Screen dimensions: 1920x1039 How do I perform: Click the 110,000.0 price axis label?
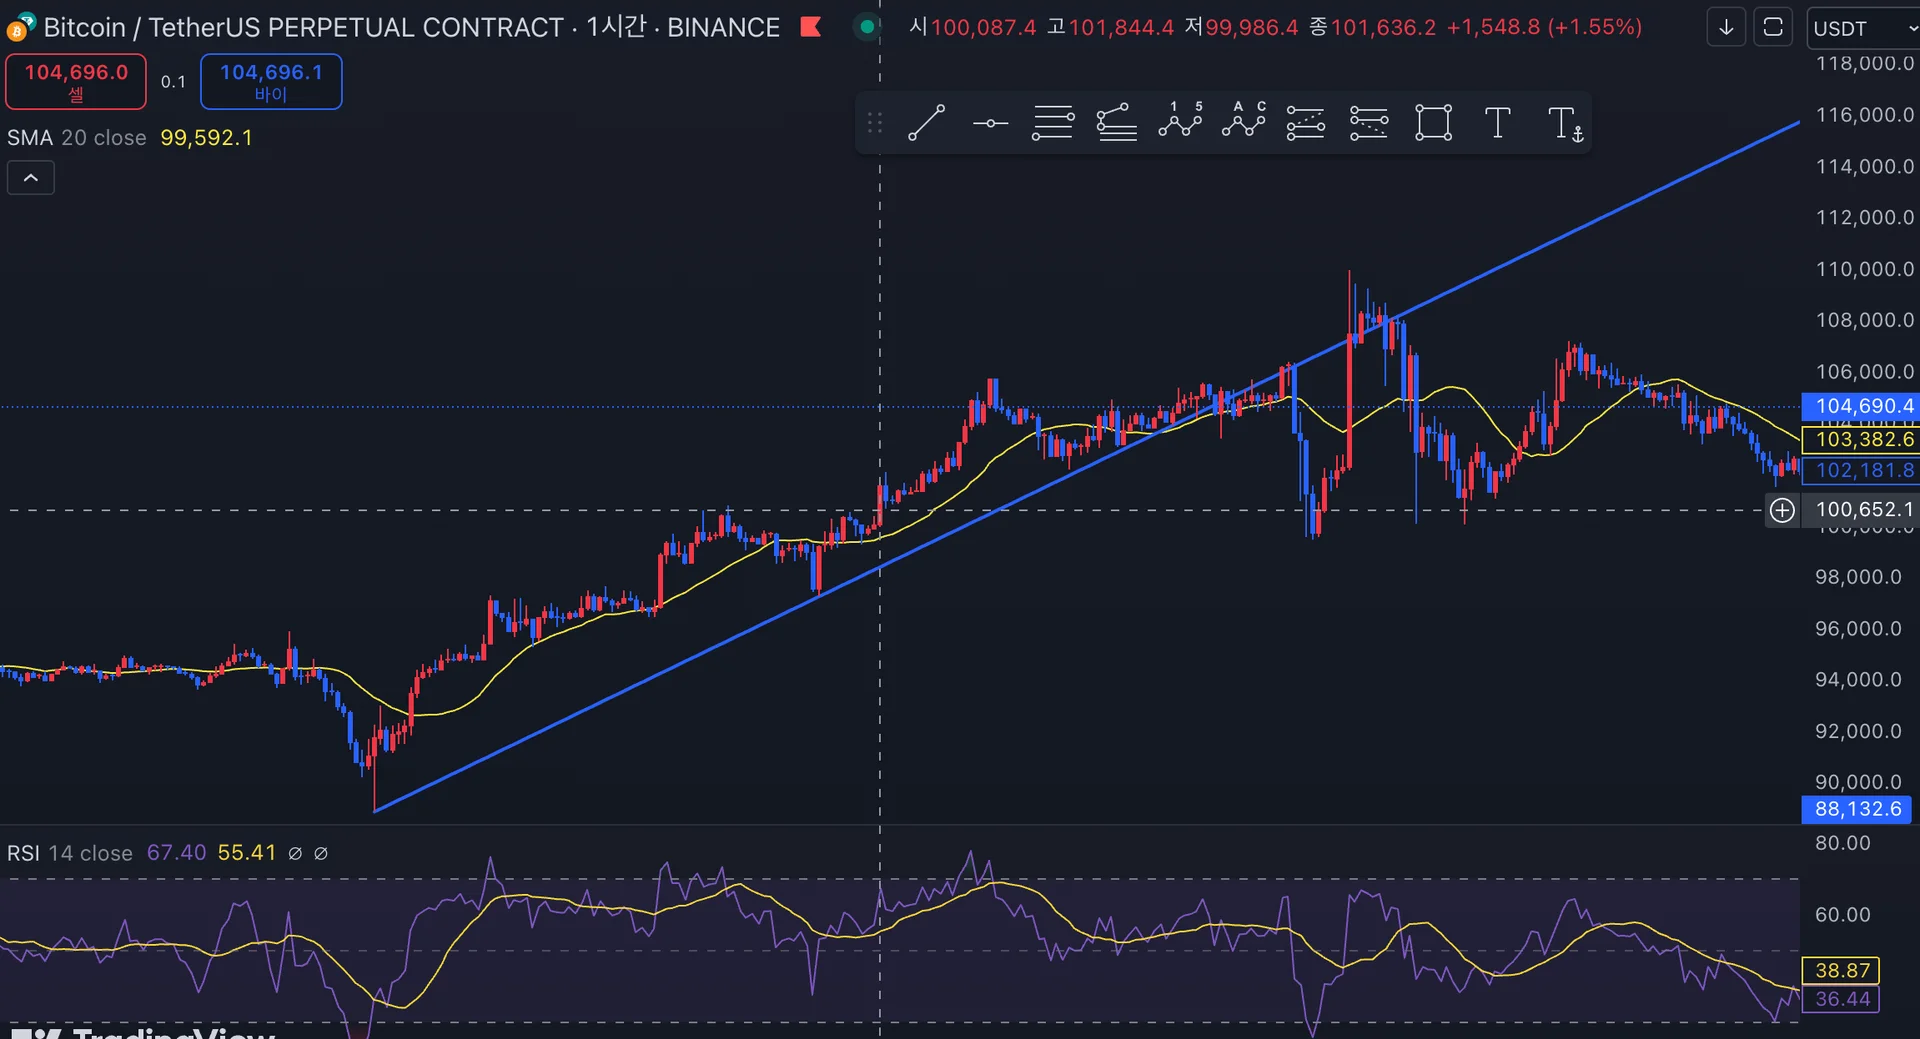click(1865, 269)
